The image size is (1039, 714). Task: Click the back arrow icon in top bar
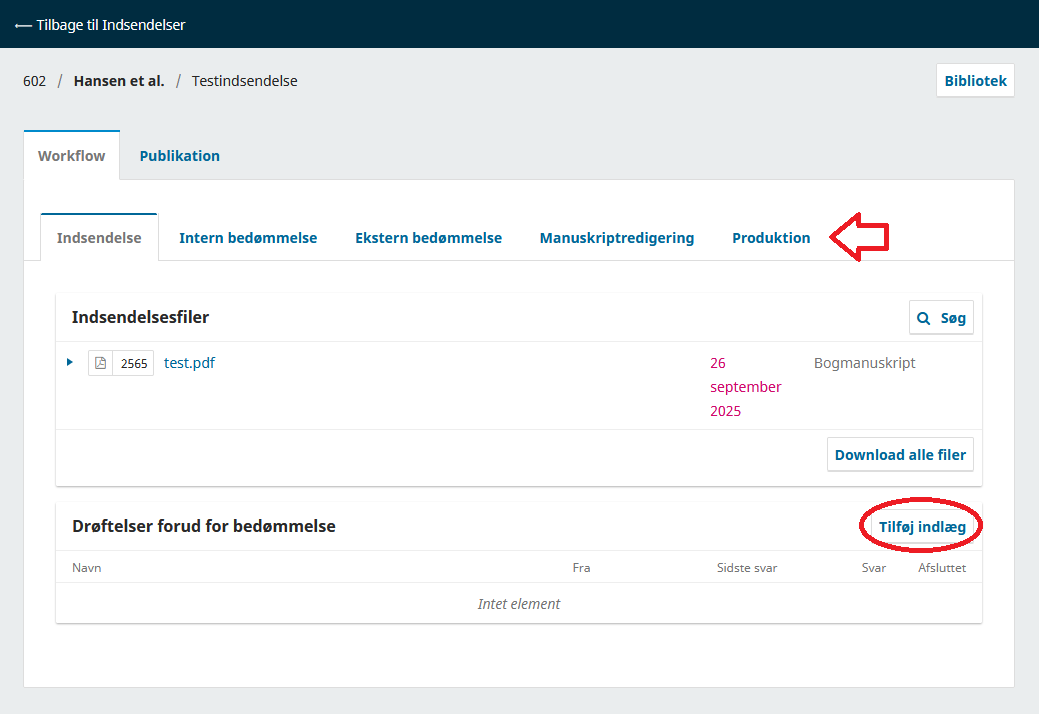[23, 25]
